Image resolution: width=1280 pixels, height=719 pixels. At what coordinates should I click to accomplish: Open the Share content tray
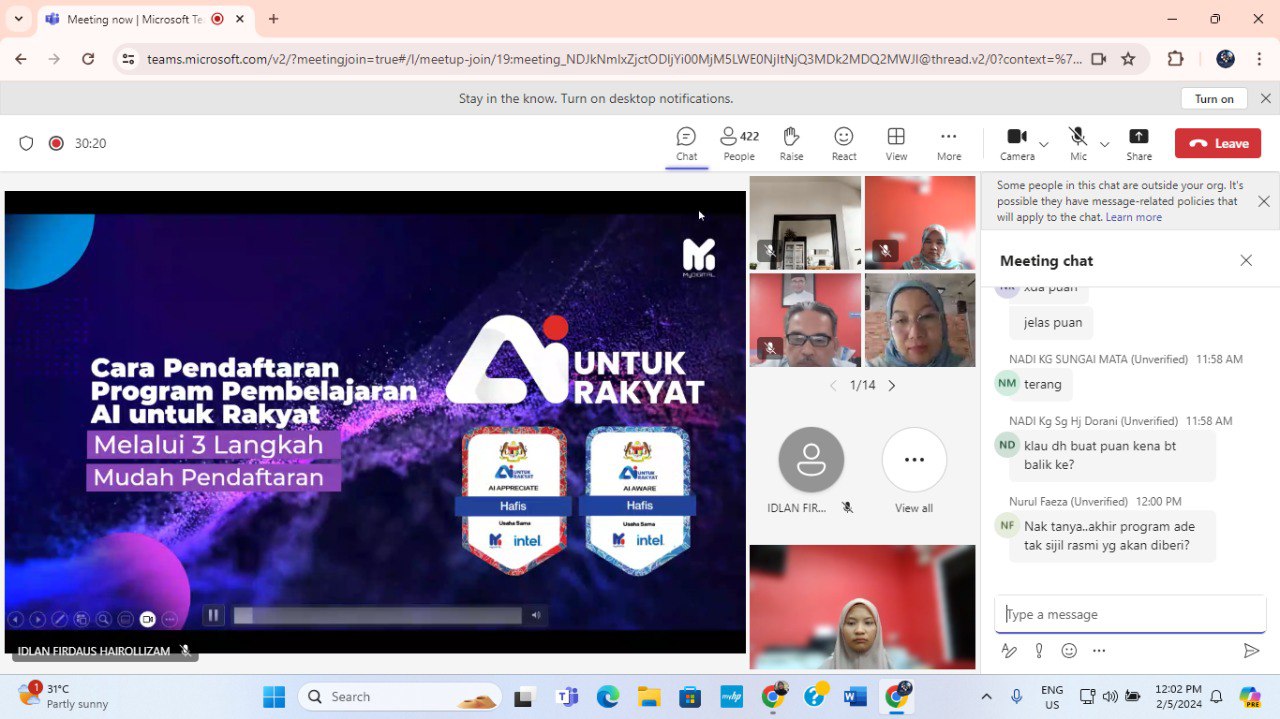[x=1139, y=144]
